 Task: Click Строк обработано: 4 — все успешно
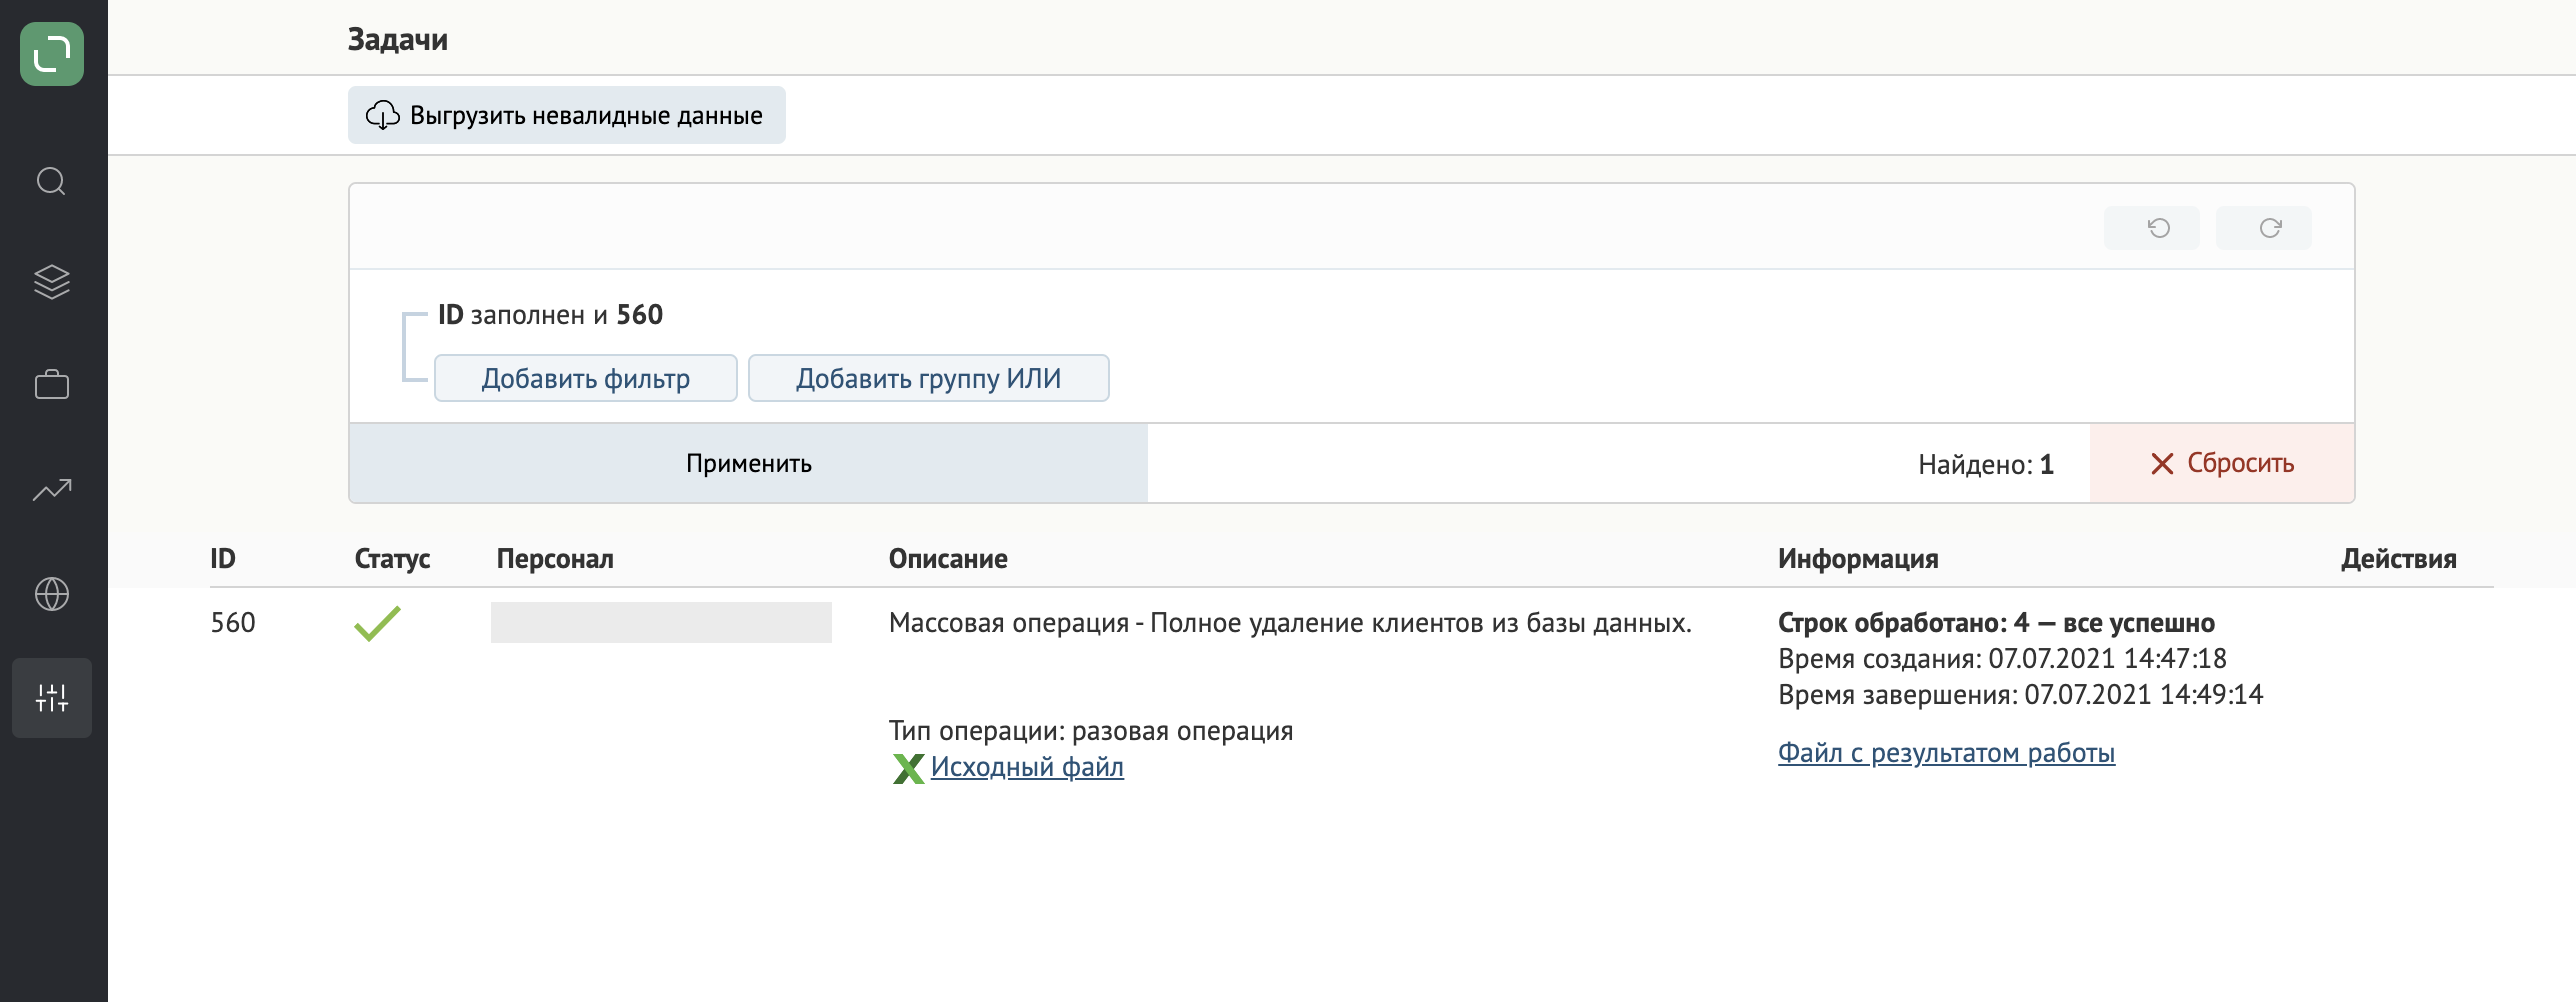pyautogui.click(x=1996, y=623)
